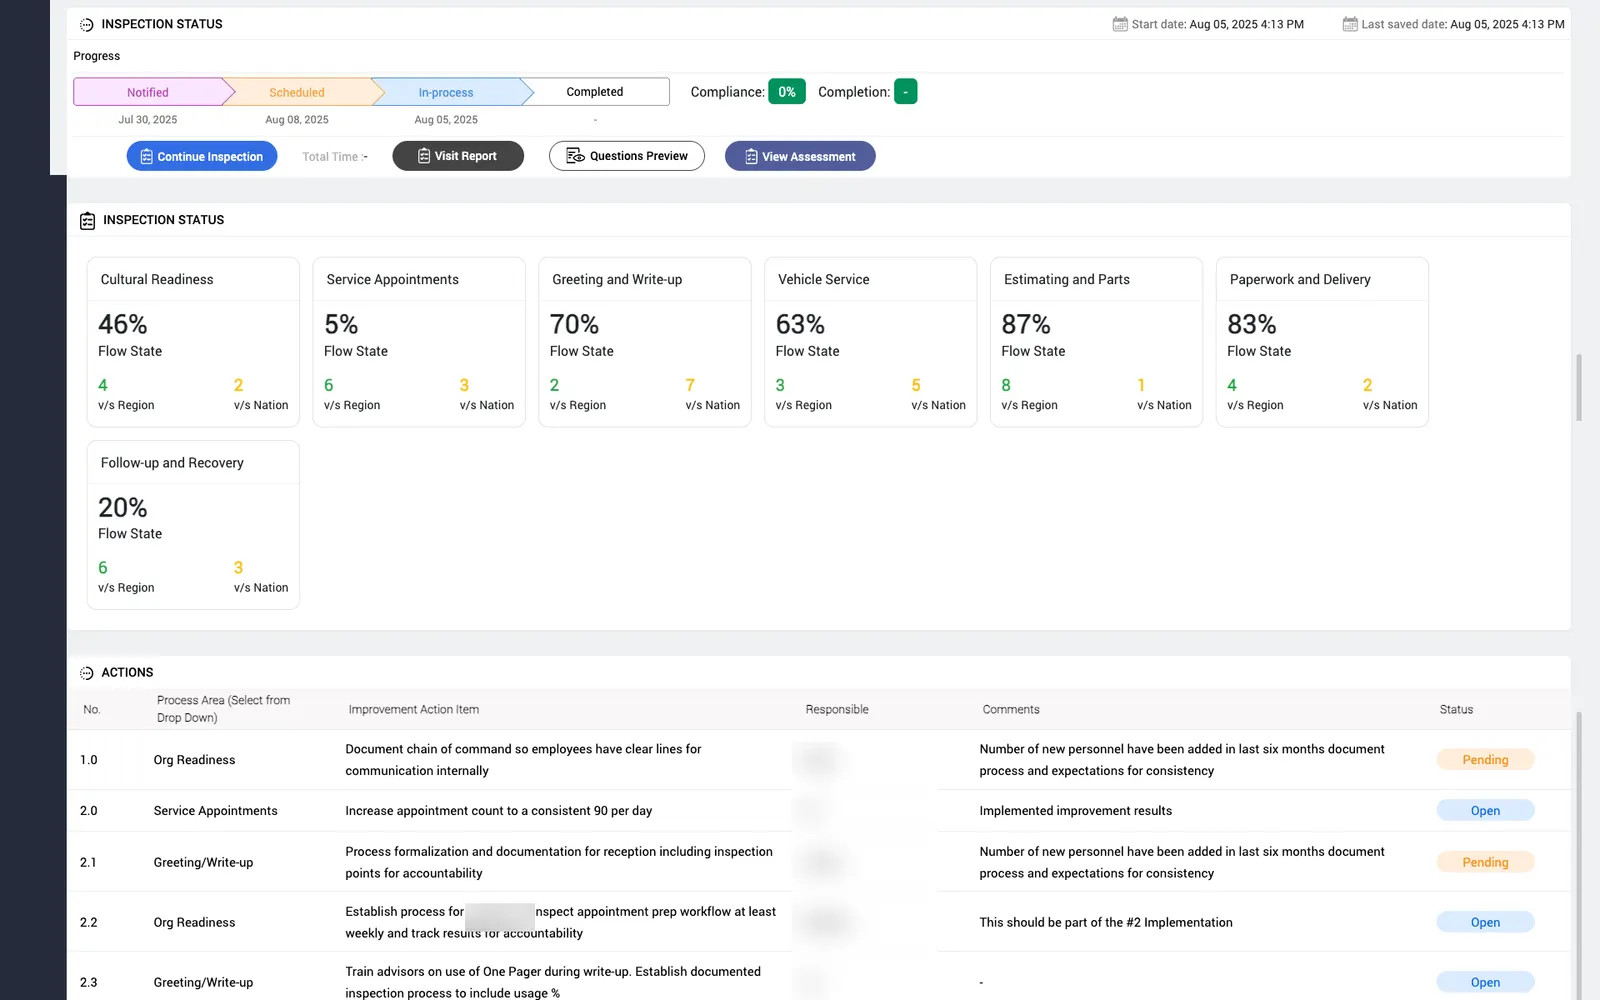1600x1000 pixels.
Task: Click the Comments column header
Action: pyautogui.click(x=1011, y=709)
